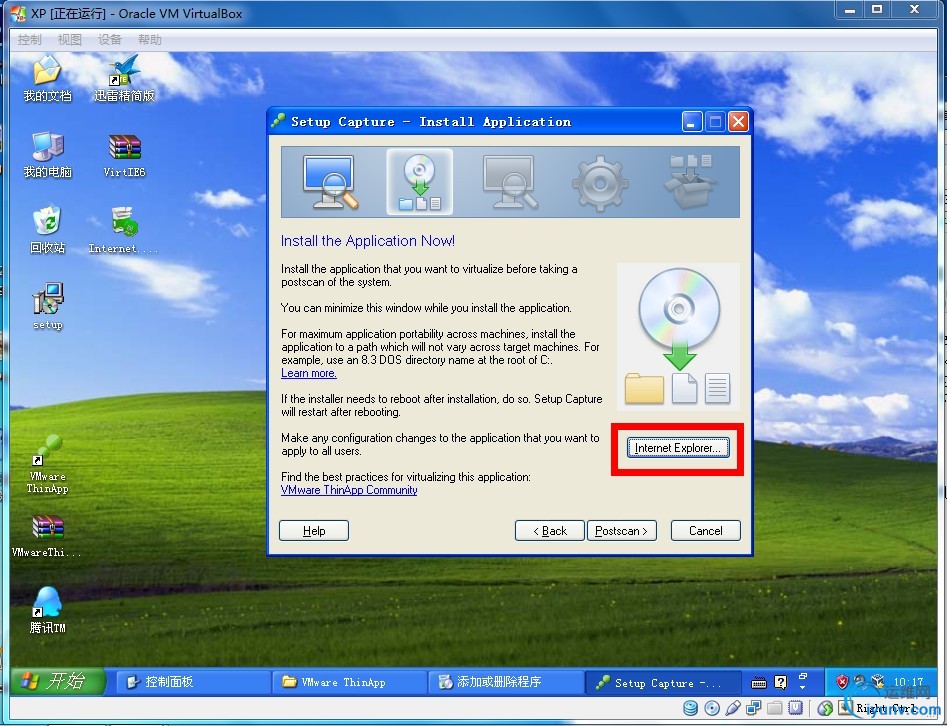Click the VirtualBox optical disc status icon

pyautogui.click(x=712, y=708)
